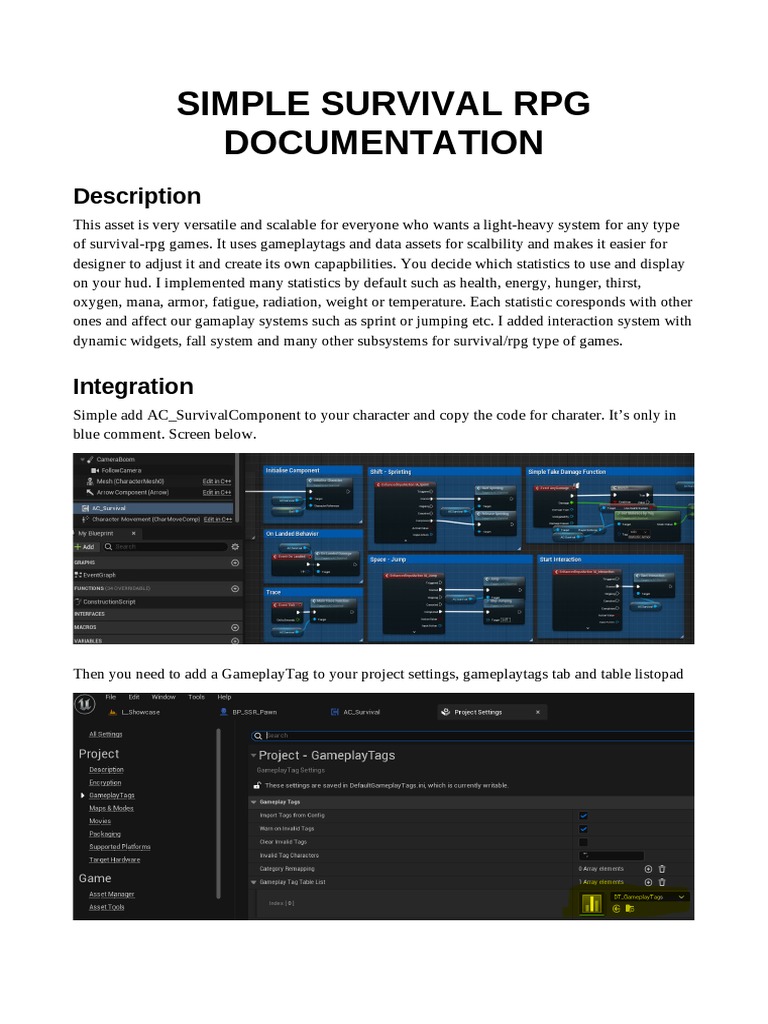Image resolution: width=768 pixels, height=1024 pixels.
Task: Open Maps & Modes settings
Action: pos(111,808)
